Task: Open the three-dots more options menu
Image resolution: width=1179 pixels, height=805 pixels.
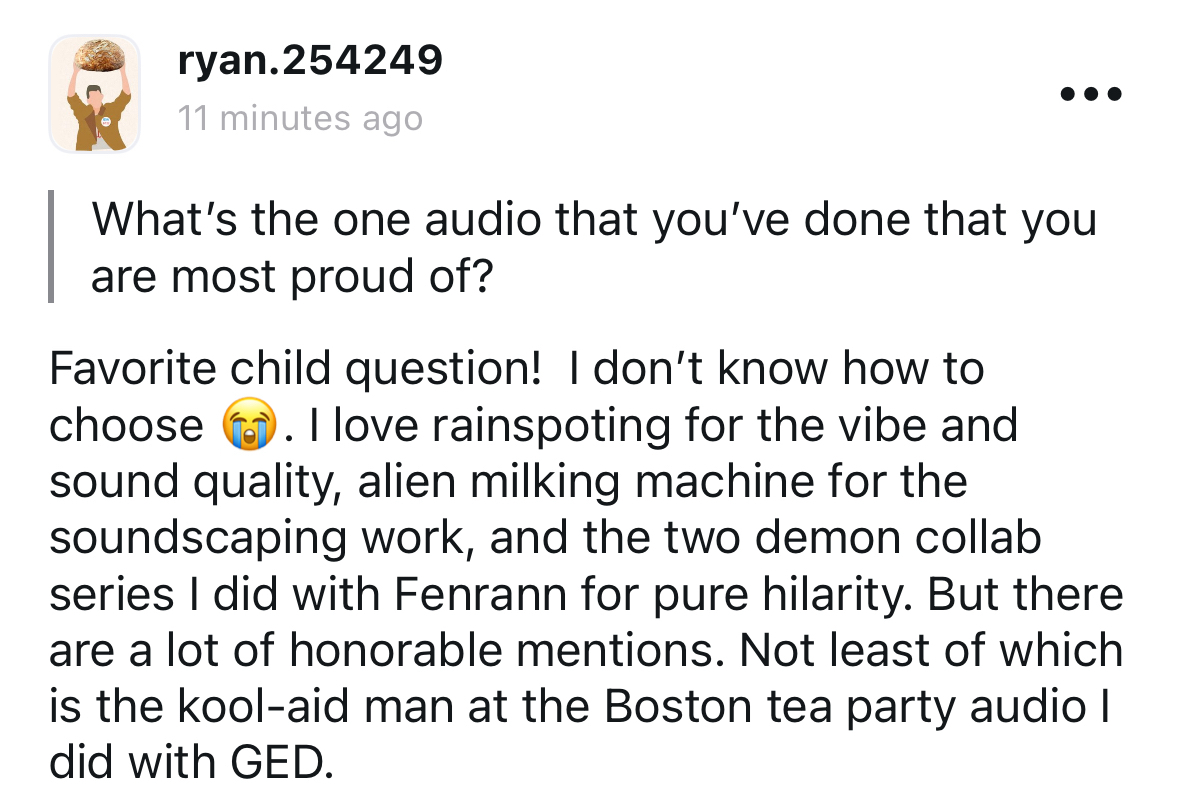Action: (x=1092, y=96)
